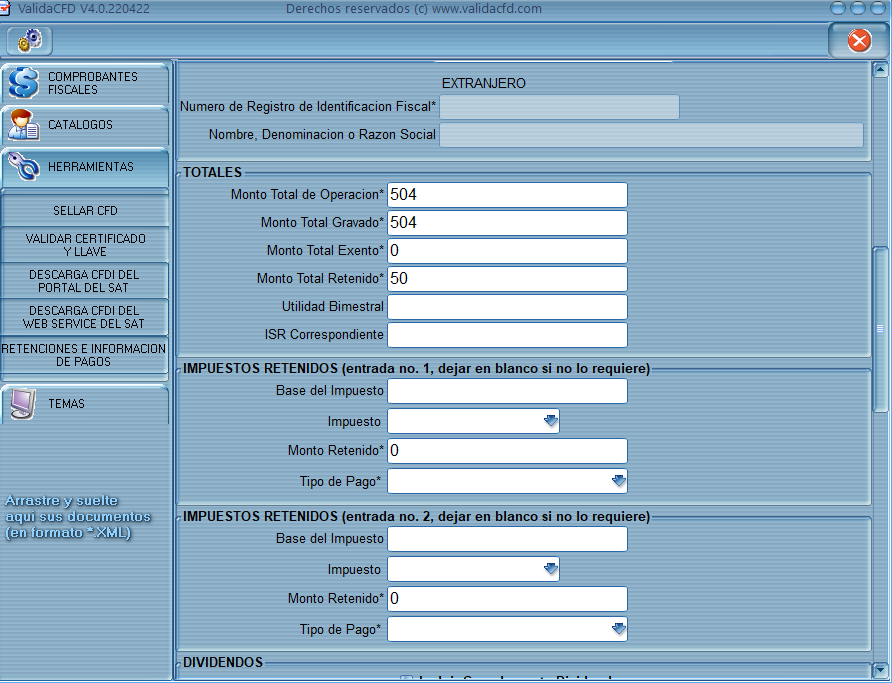The width and height of the screenshot is (892, 683).
Task: Click Nombre, Denominacion o Razon Social field
Action: pos(651,135)
